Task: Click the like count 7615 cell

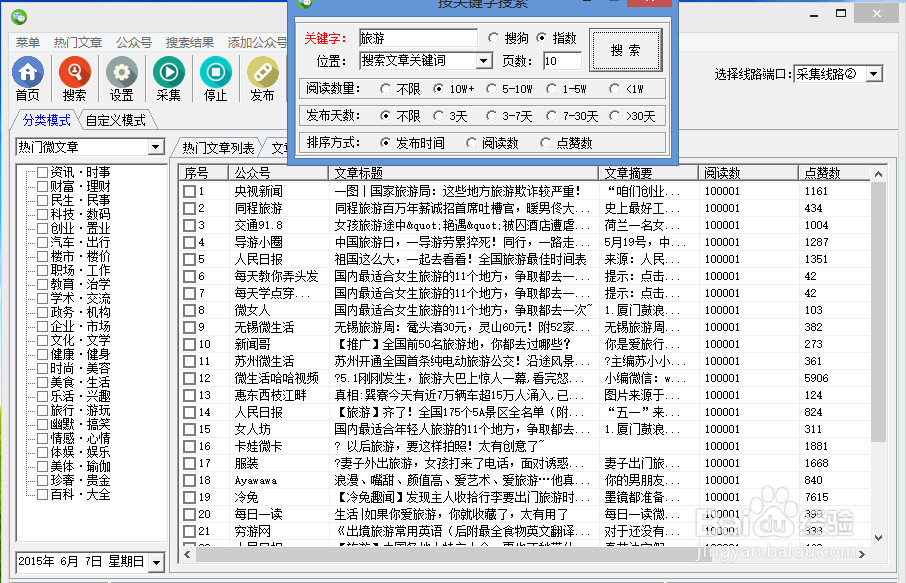Action: 816,497
